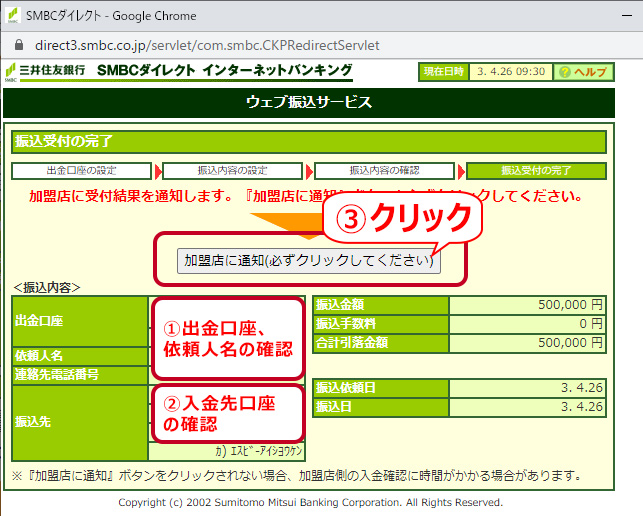Viewport: 643px width, 516px height.
Task: Click the 加盟店に通知 button
Action: point(308,261)
